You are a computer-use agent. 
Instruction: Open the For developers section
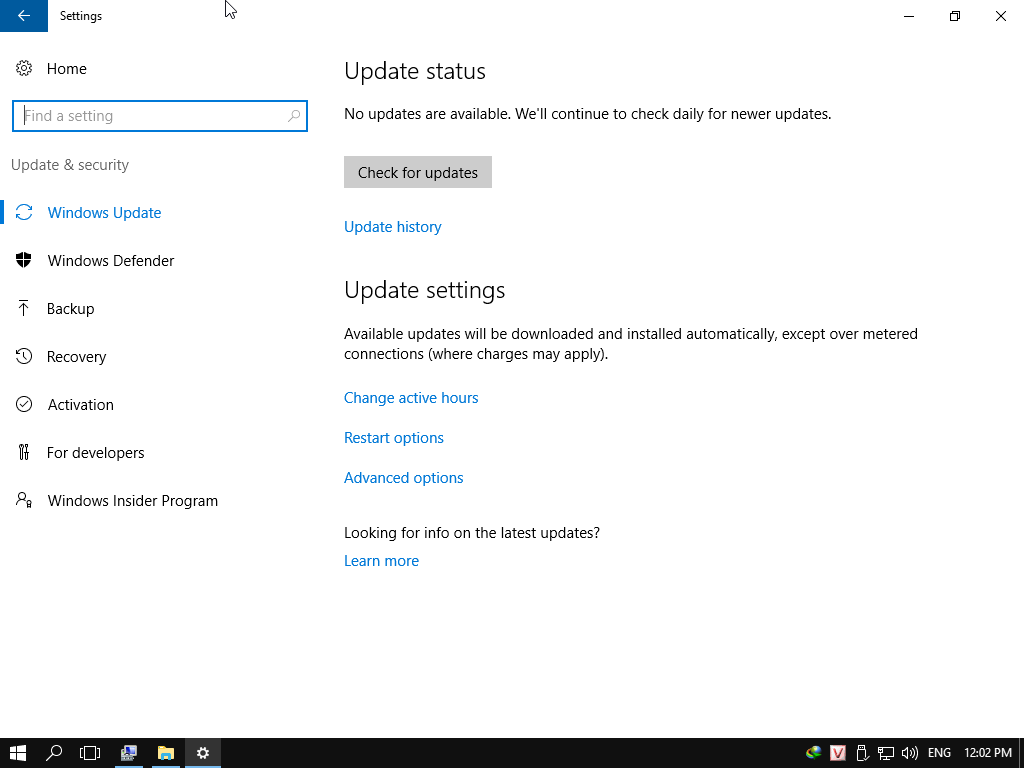click(x=95, y=453)
